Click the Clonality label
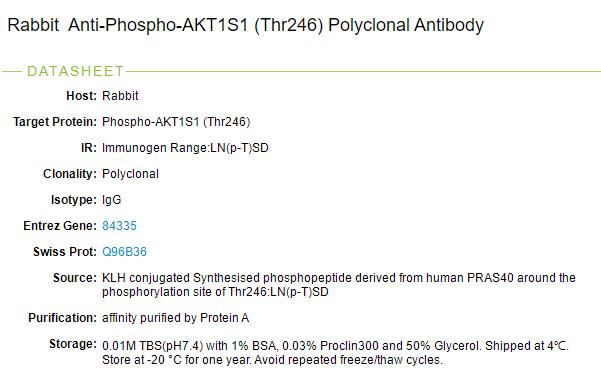Screen dimensions: 601x375 tap(70, 174)
